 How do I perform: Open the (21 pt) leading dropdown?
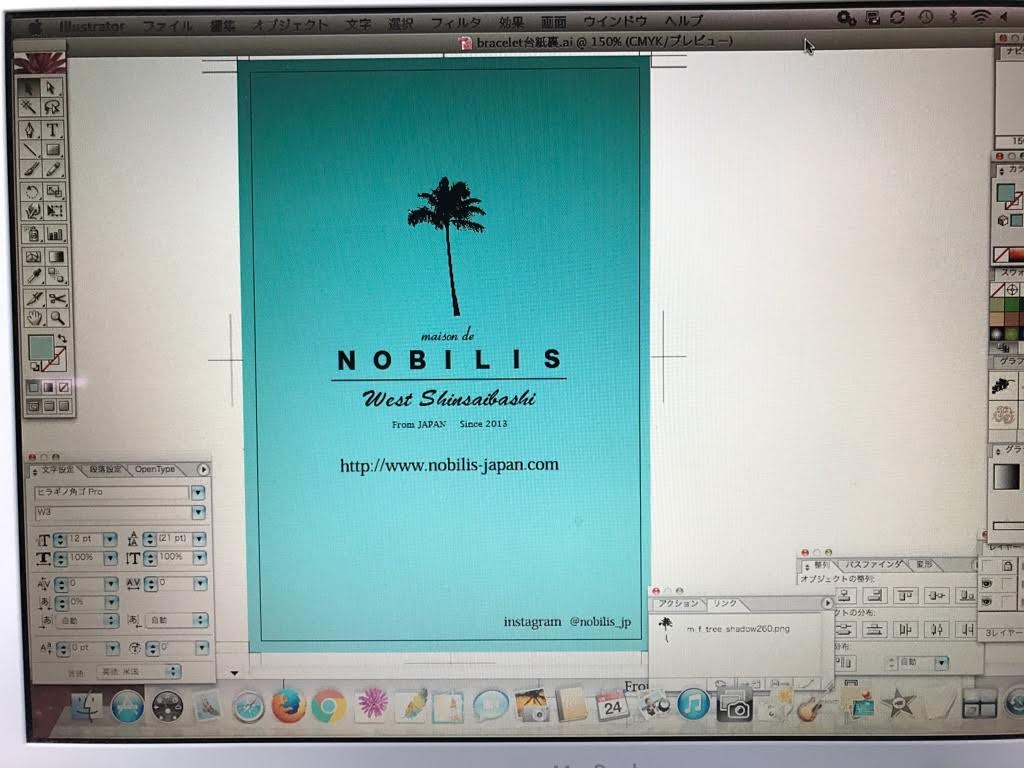(199, 539)
